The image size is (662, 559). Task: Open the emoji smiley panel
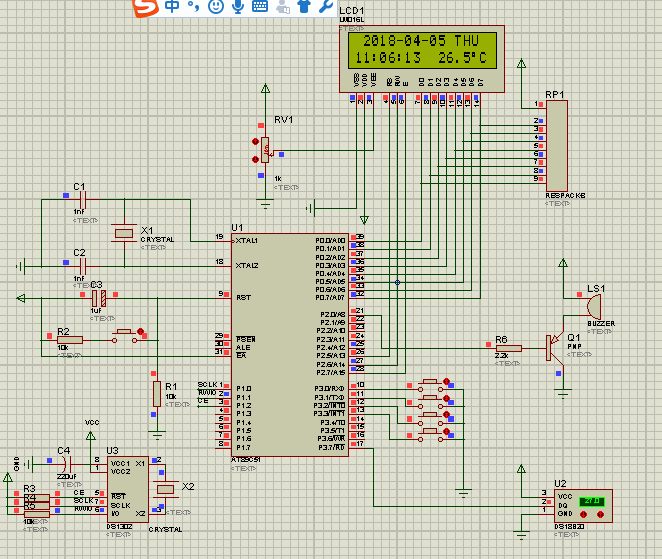pos(215,7)
